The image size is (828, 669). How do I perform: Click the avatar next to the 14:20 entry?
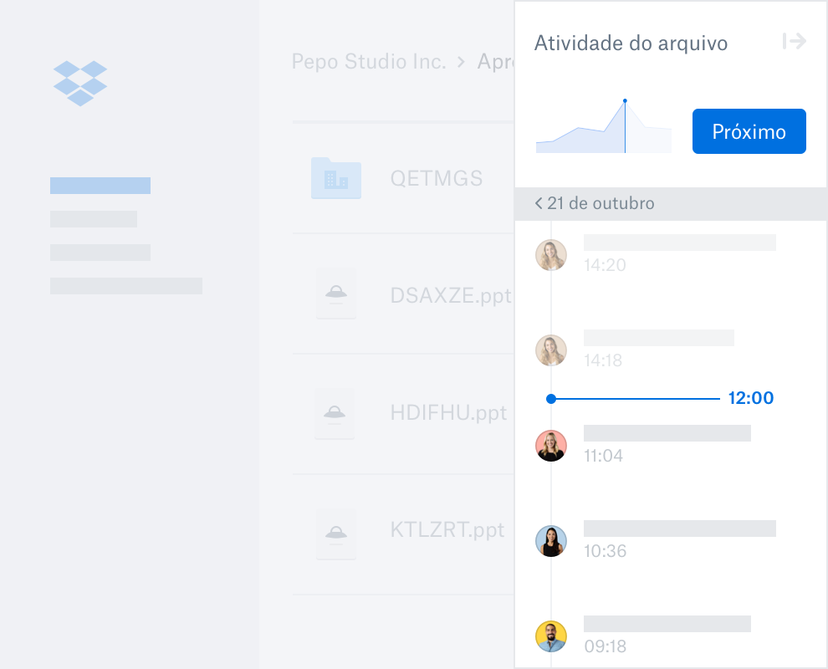click(x=551, y=255)
